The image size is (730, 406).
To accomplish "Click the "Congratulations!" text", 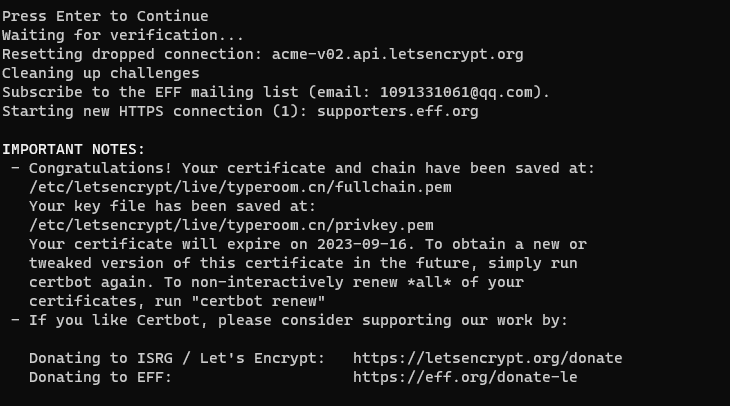I will click(101, 169).
